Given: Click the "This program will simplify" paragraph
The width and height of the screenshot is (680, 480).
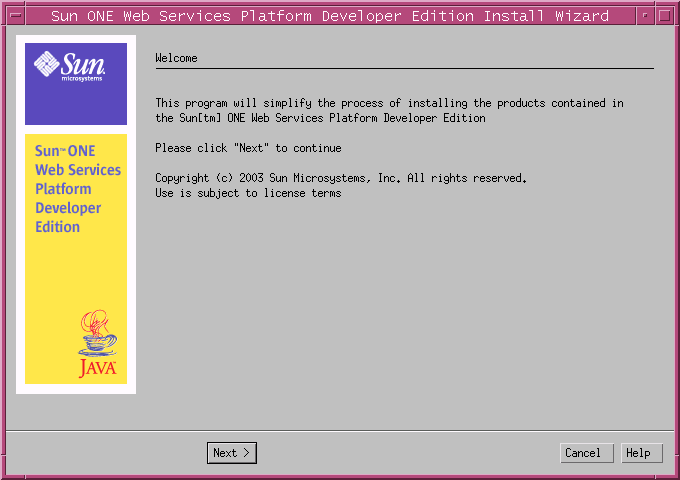Looking at the screenshot, I should (x=389, y=111).
